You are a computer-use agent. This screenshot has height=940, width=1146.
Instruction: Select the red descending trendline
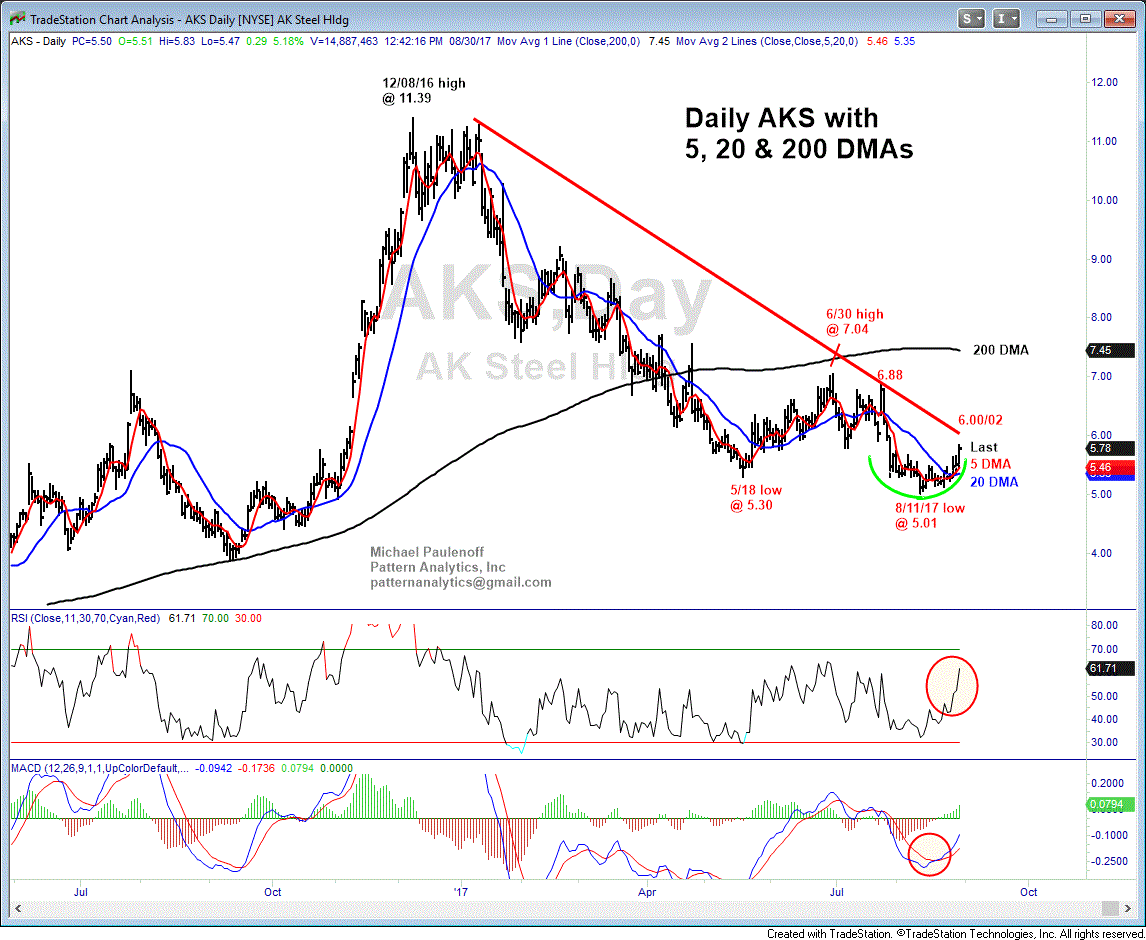(716, 276)
